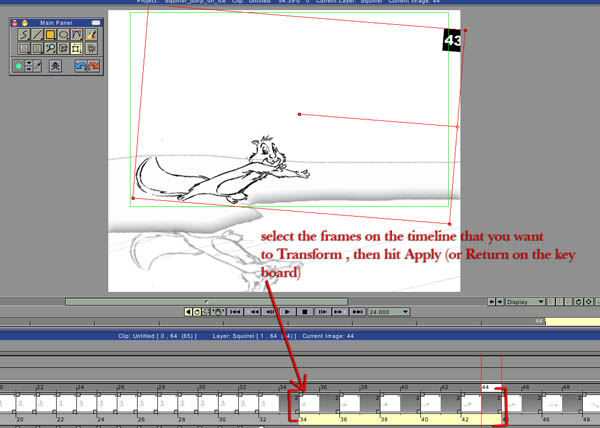This screenshot has height=428, width=600.
Task: Click 'Current Image: 44' in the status bar
Action: (328, 336)
